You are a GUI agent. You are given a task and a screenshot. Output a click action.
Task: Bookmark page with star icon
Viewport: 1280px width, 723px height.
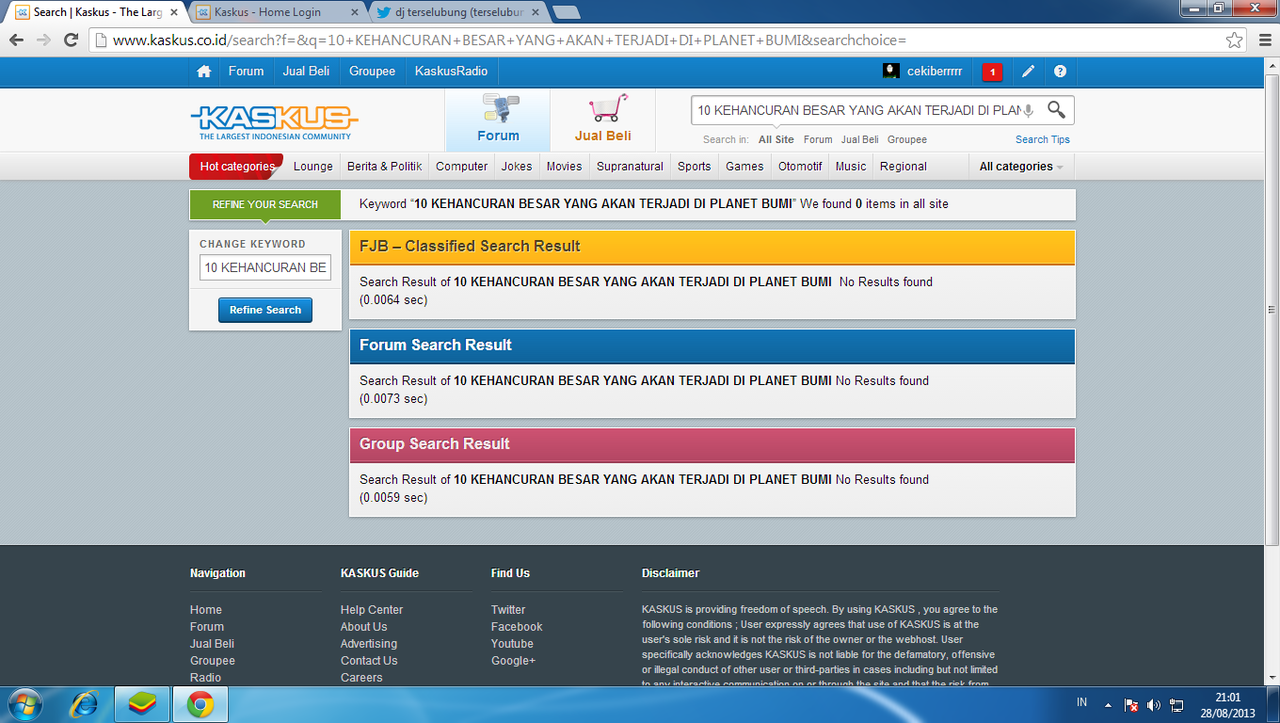pyautogui.click(x=1235, y=40)
